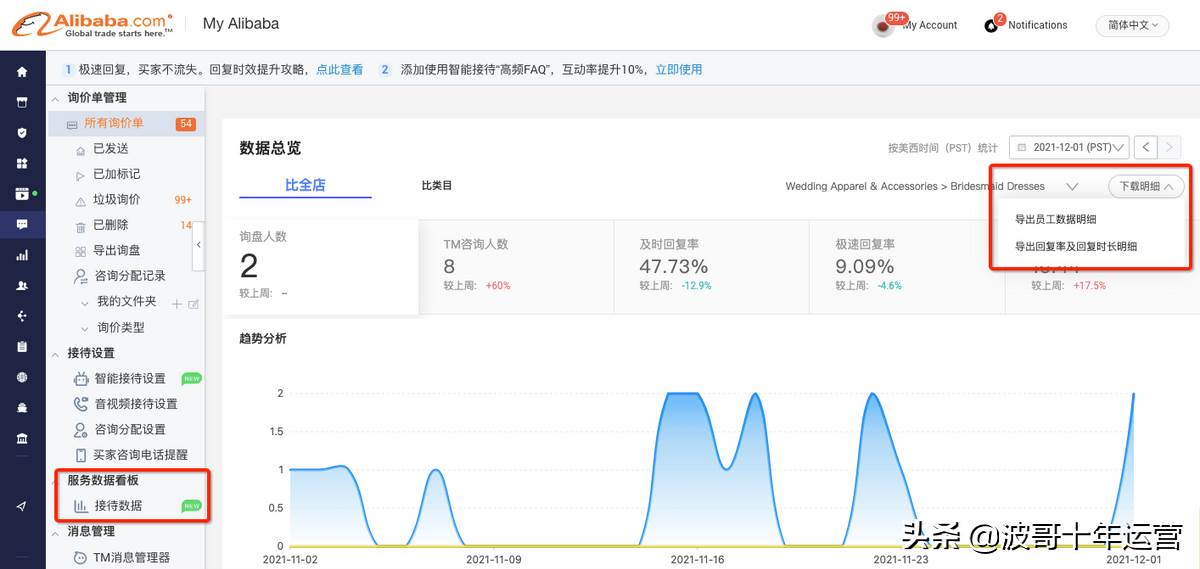Switch to the 比类目 tab

coord(437,186)
